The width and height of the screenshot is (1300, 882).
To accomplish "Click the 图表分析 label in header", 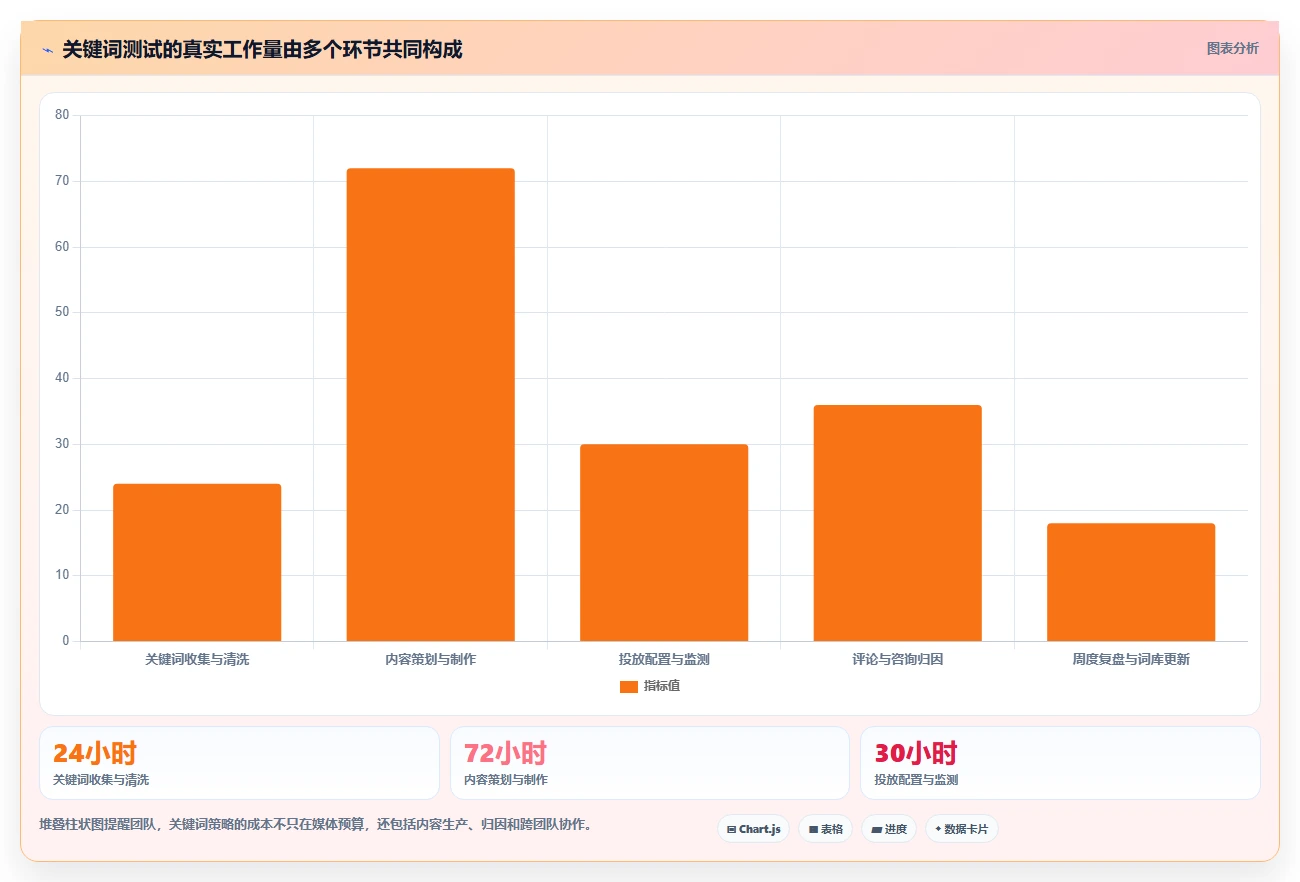I will tap(1233, 48).
